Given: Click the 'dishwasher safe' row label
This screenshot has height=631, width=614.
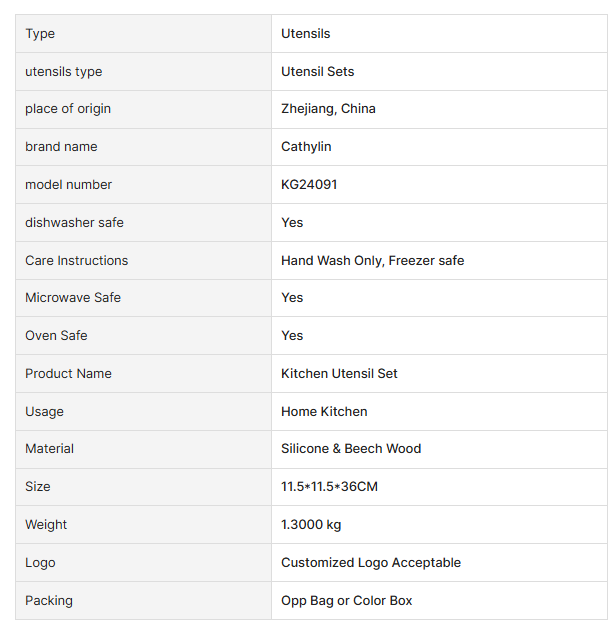Looking at the screenshot, I should [75, 223].
